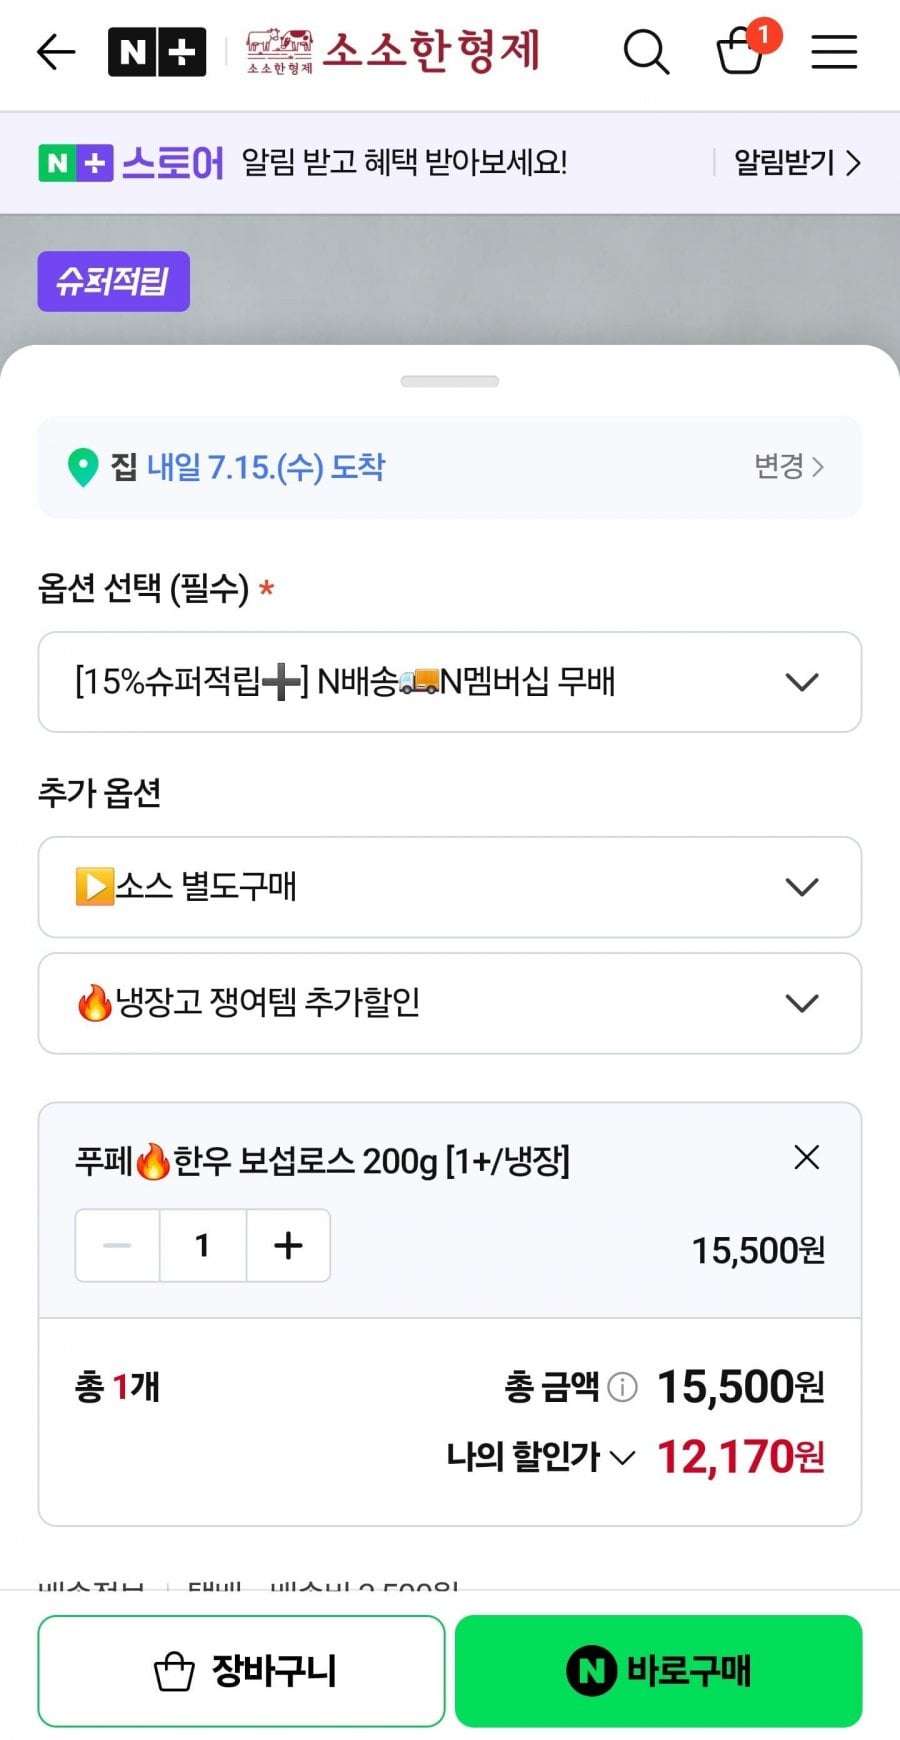Open the N+ store logo
Screen dimensions: 900x1740
[x=157, y=52]
